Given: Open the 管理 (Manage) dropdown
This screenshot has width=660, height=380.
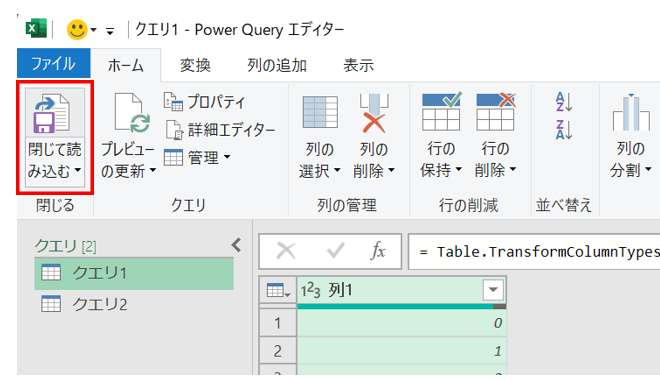Looking at the screenshot, I should 197,158.
